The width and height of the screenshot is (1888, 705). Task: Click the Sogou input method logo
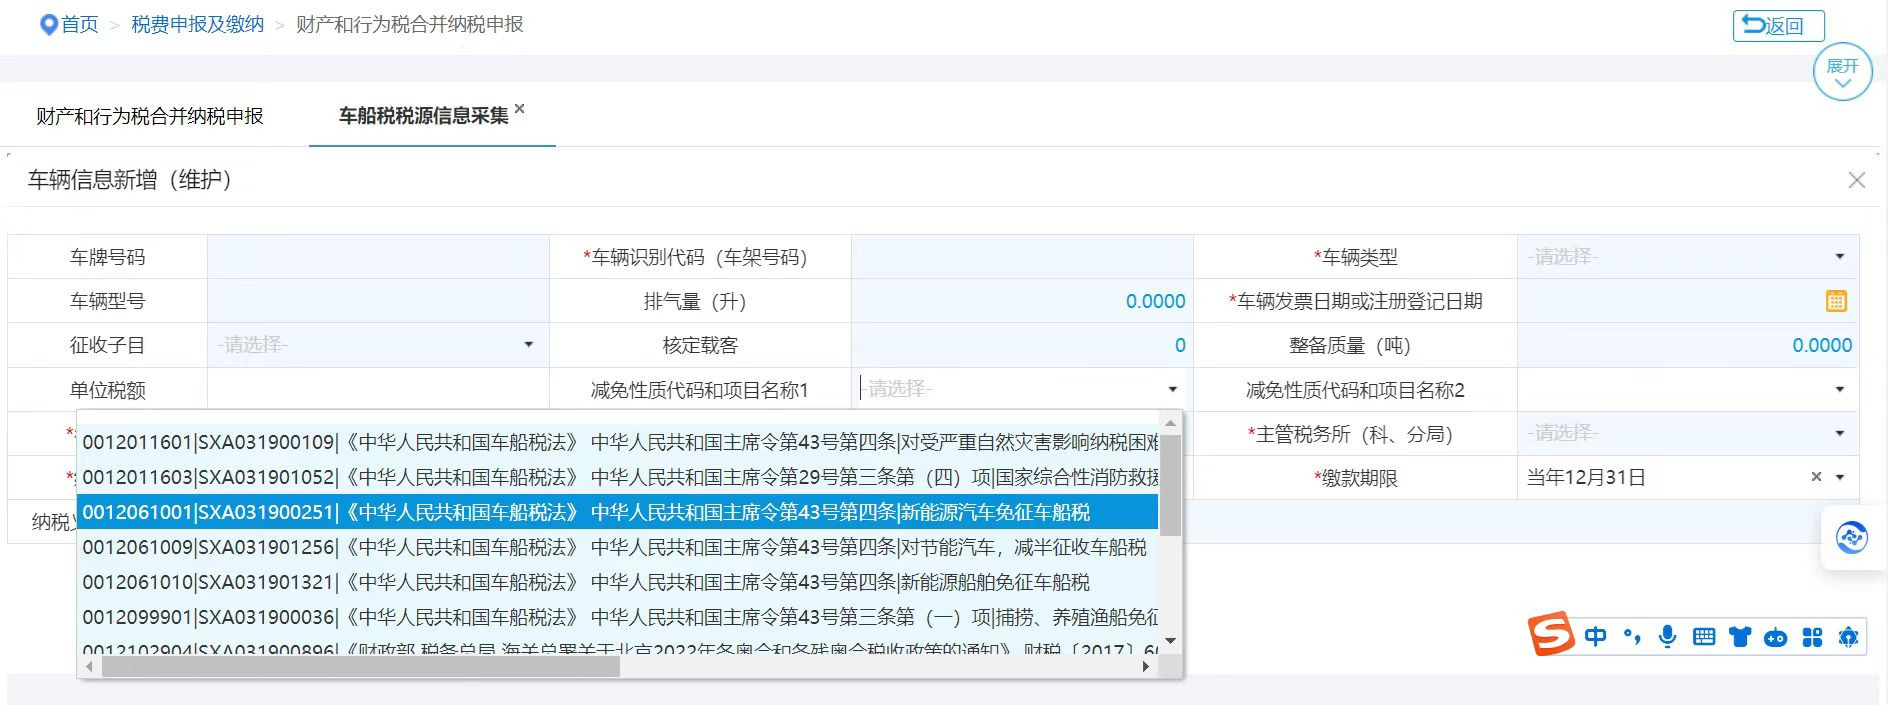point(1550,635)
